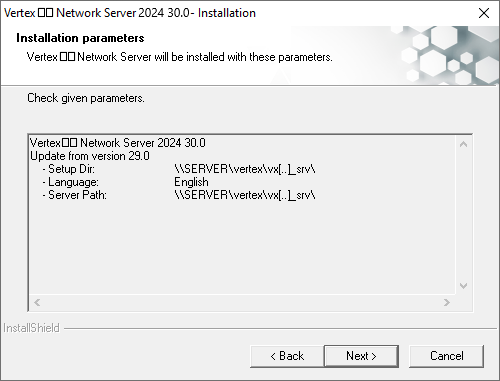This screenshot has height=381, width=500.
Task: Click the left arrow of the horizontal scrollbar
Action: (37, 302)
